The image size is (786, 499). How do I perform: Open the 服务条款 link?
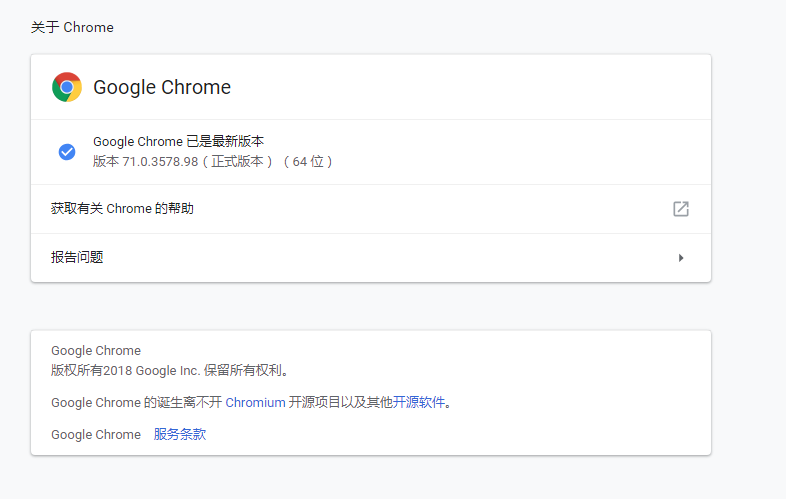[x=180, y=435]
